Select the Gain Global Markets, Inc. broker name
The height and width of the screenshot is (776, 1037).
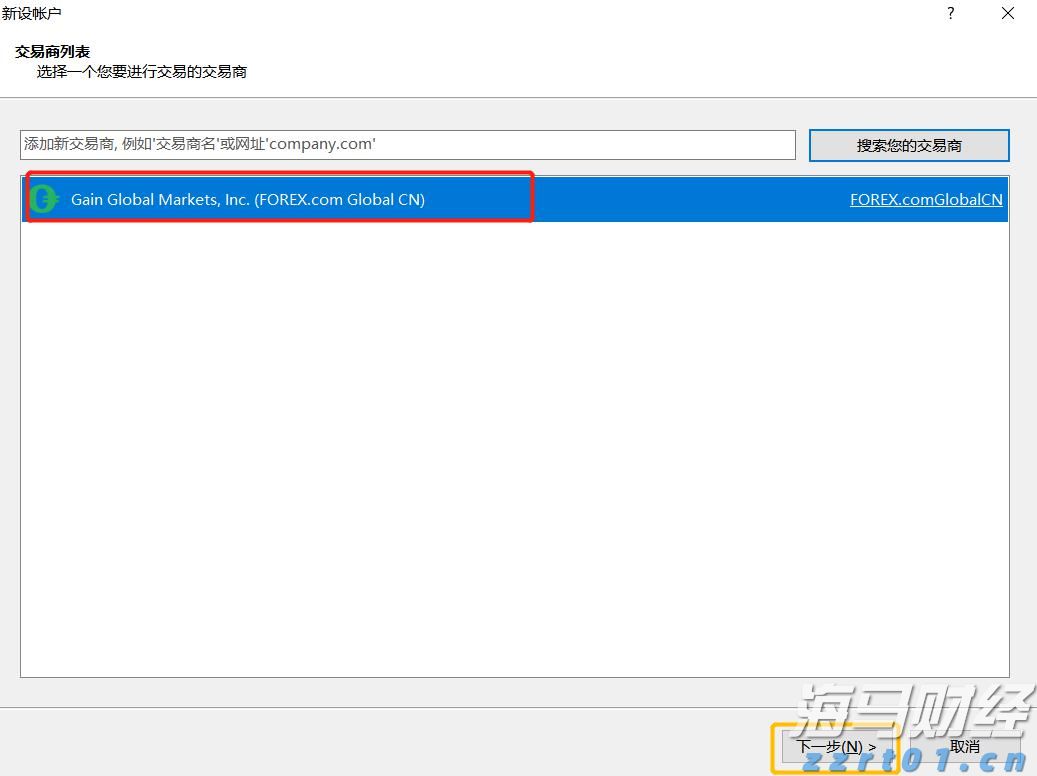160,199
